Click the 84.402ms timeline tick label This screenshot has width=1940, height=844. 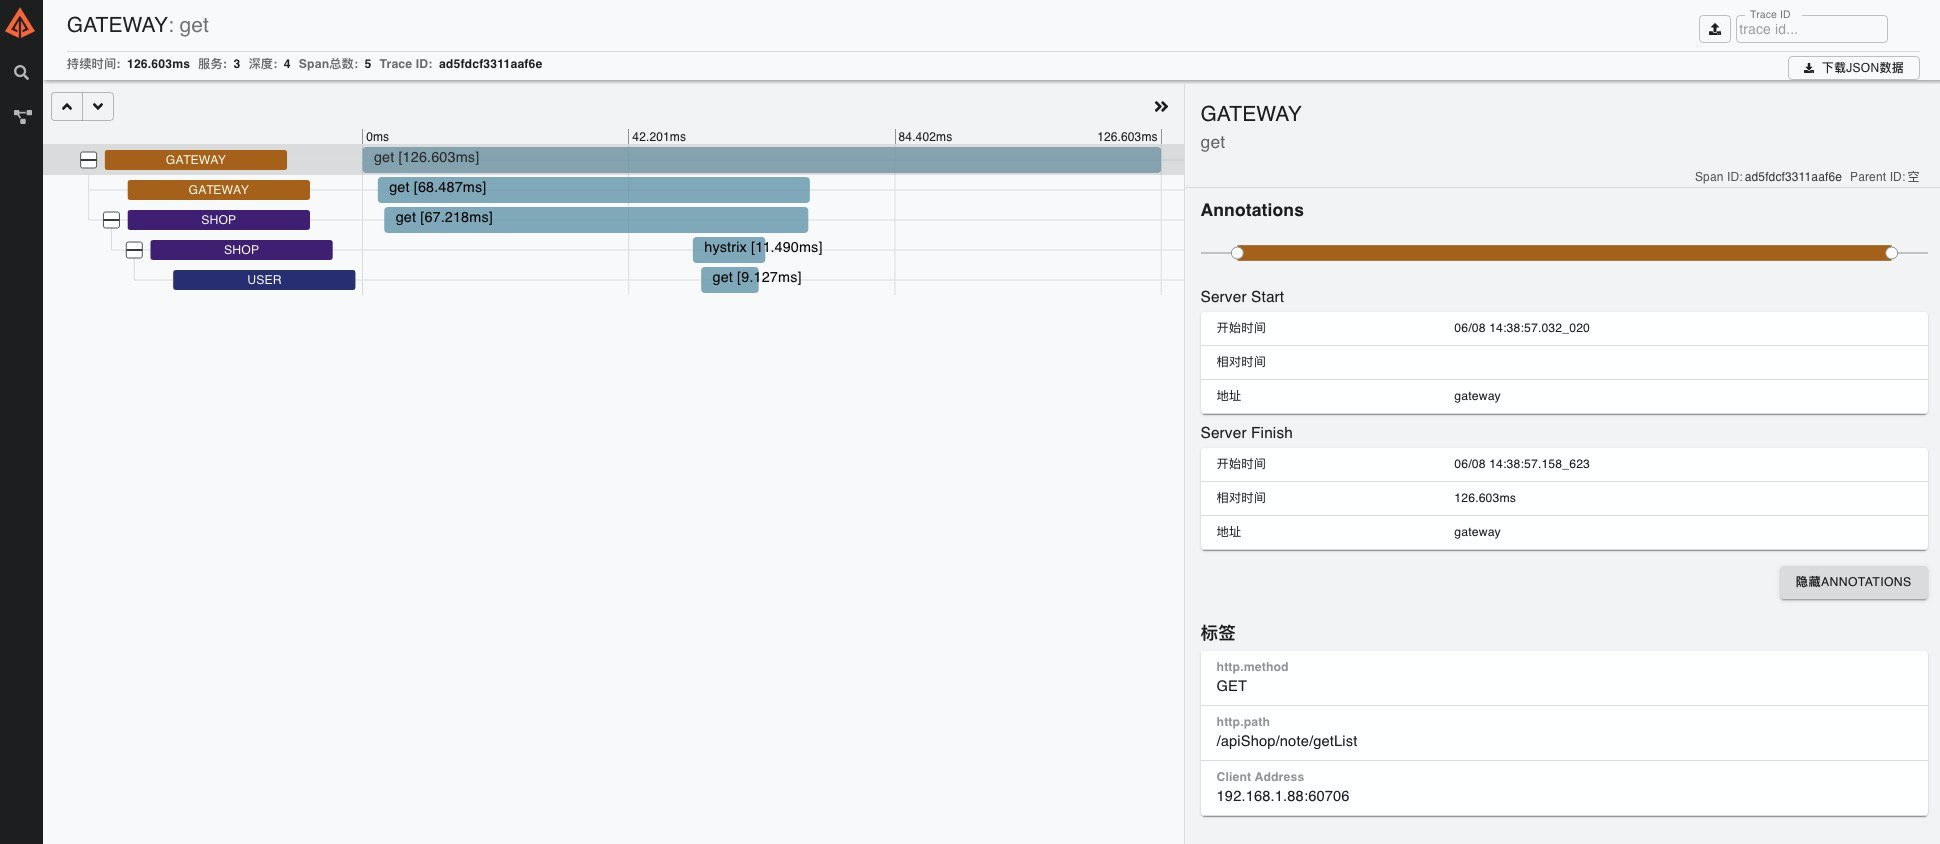925,137
